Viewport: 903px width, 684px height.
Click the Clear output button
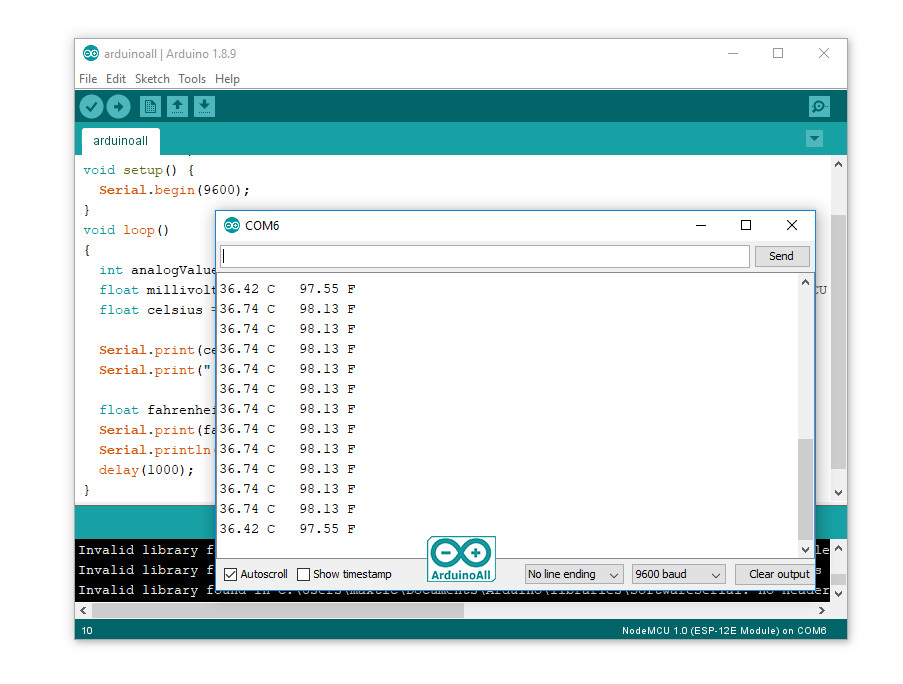(775, 574)
